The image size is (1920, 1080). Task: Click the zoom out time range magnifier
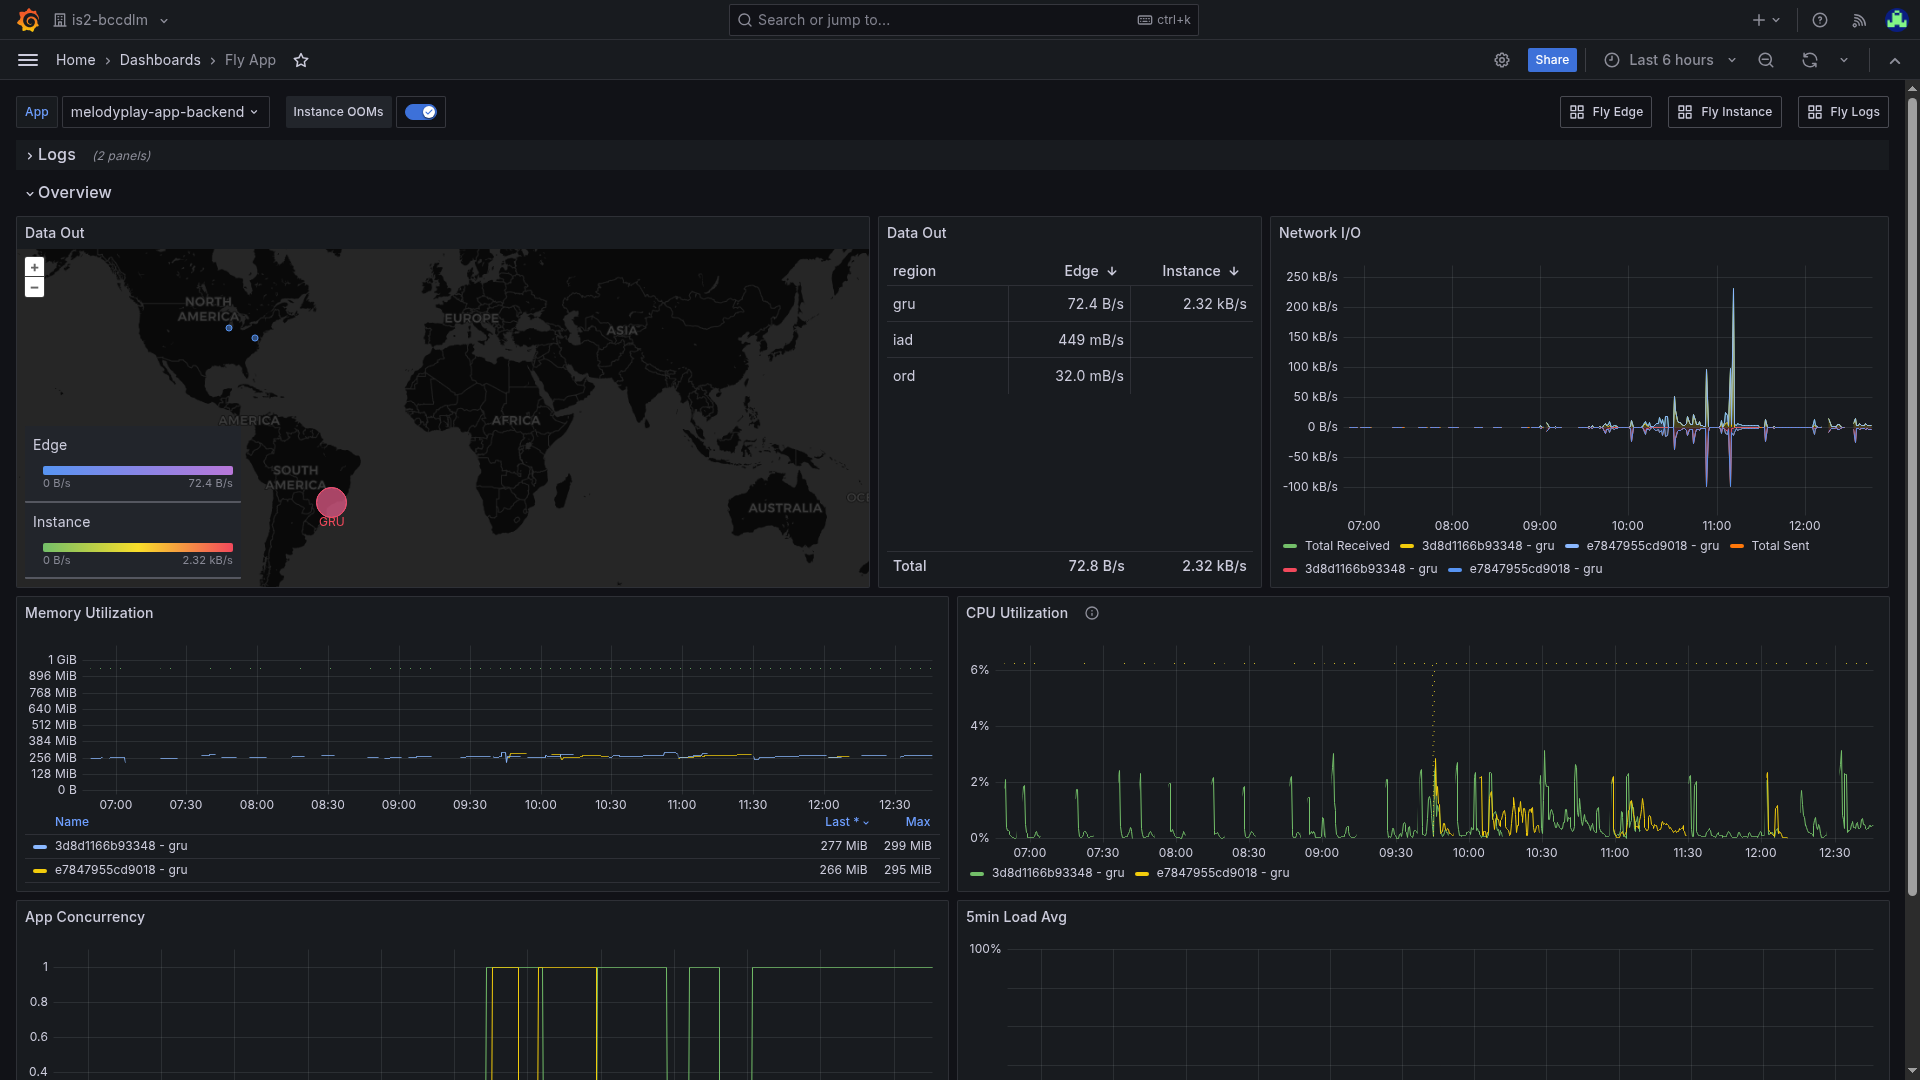1765,60
